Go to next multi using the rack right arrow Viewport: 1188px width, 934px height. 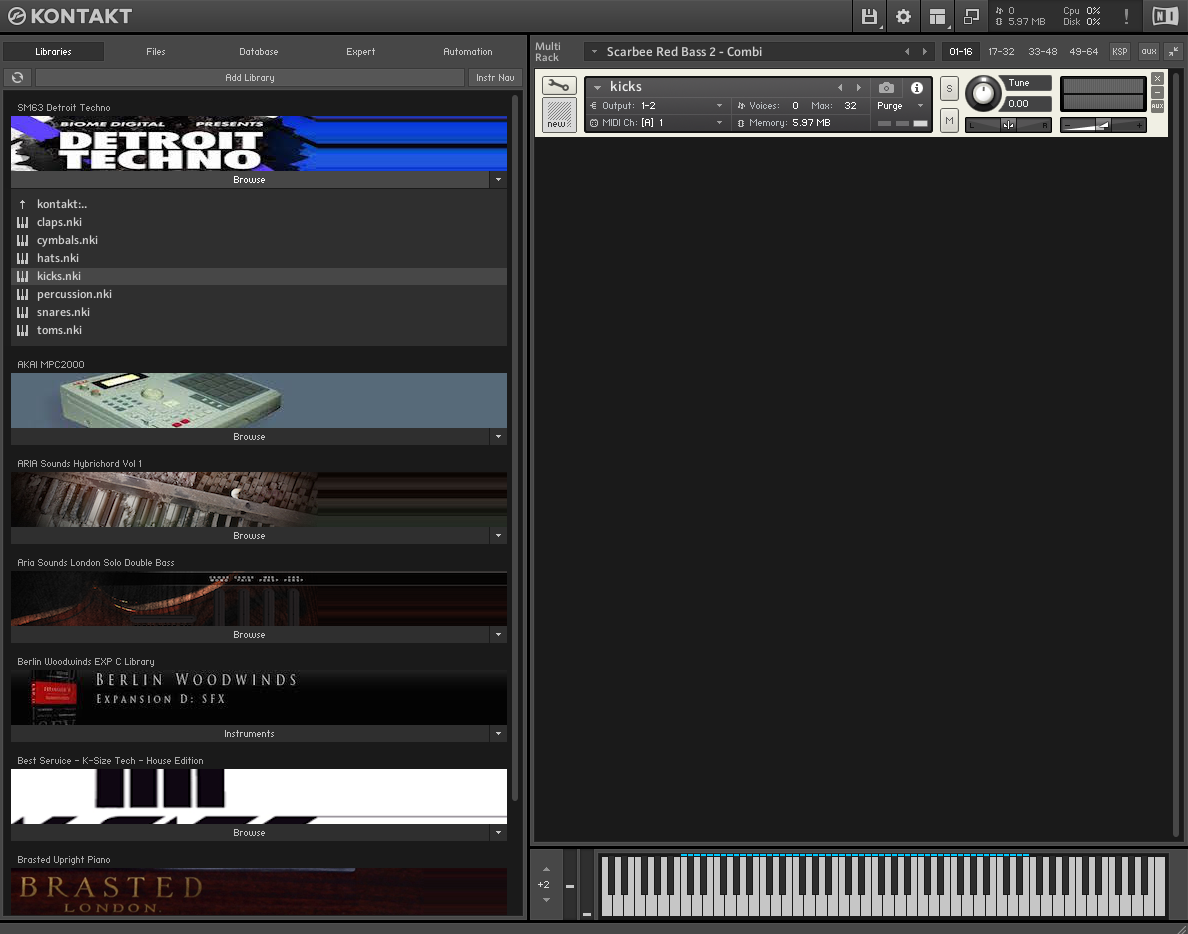coord(924,52)
